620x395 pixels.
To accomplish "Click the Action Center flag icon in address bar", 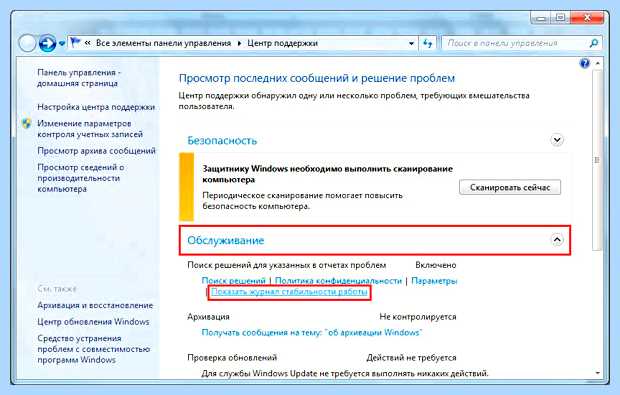I will coord(75,42).
